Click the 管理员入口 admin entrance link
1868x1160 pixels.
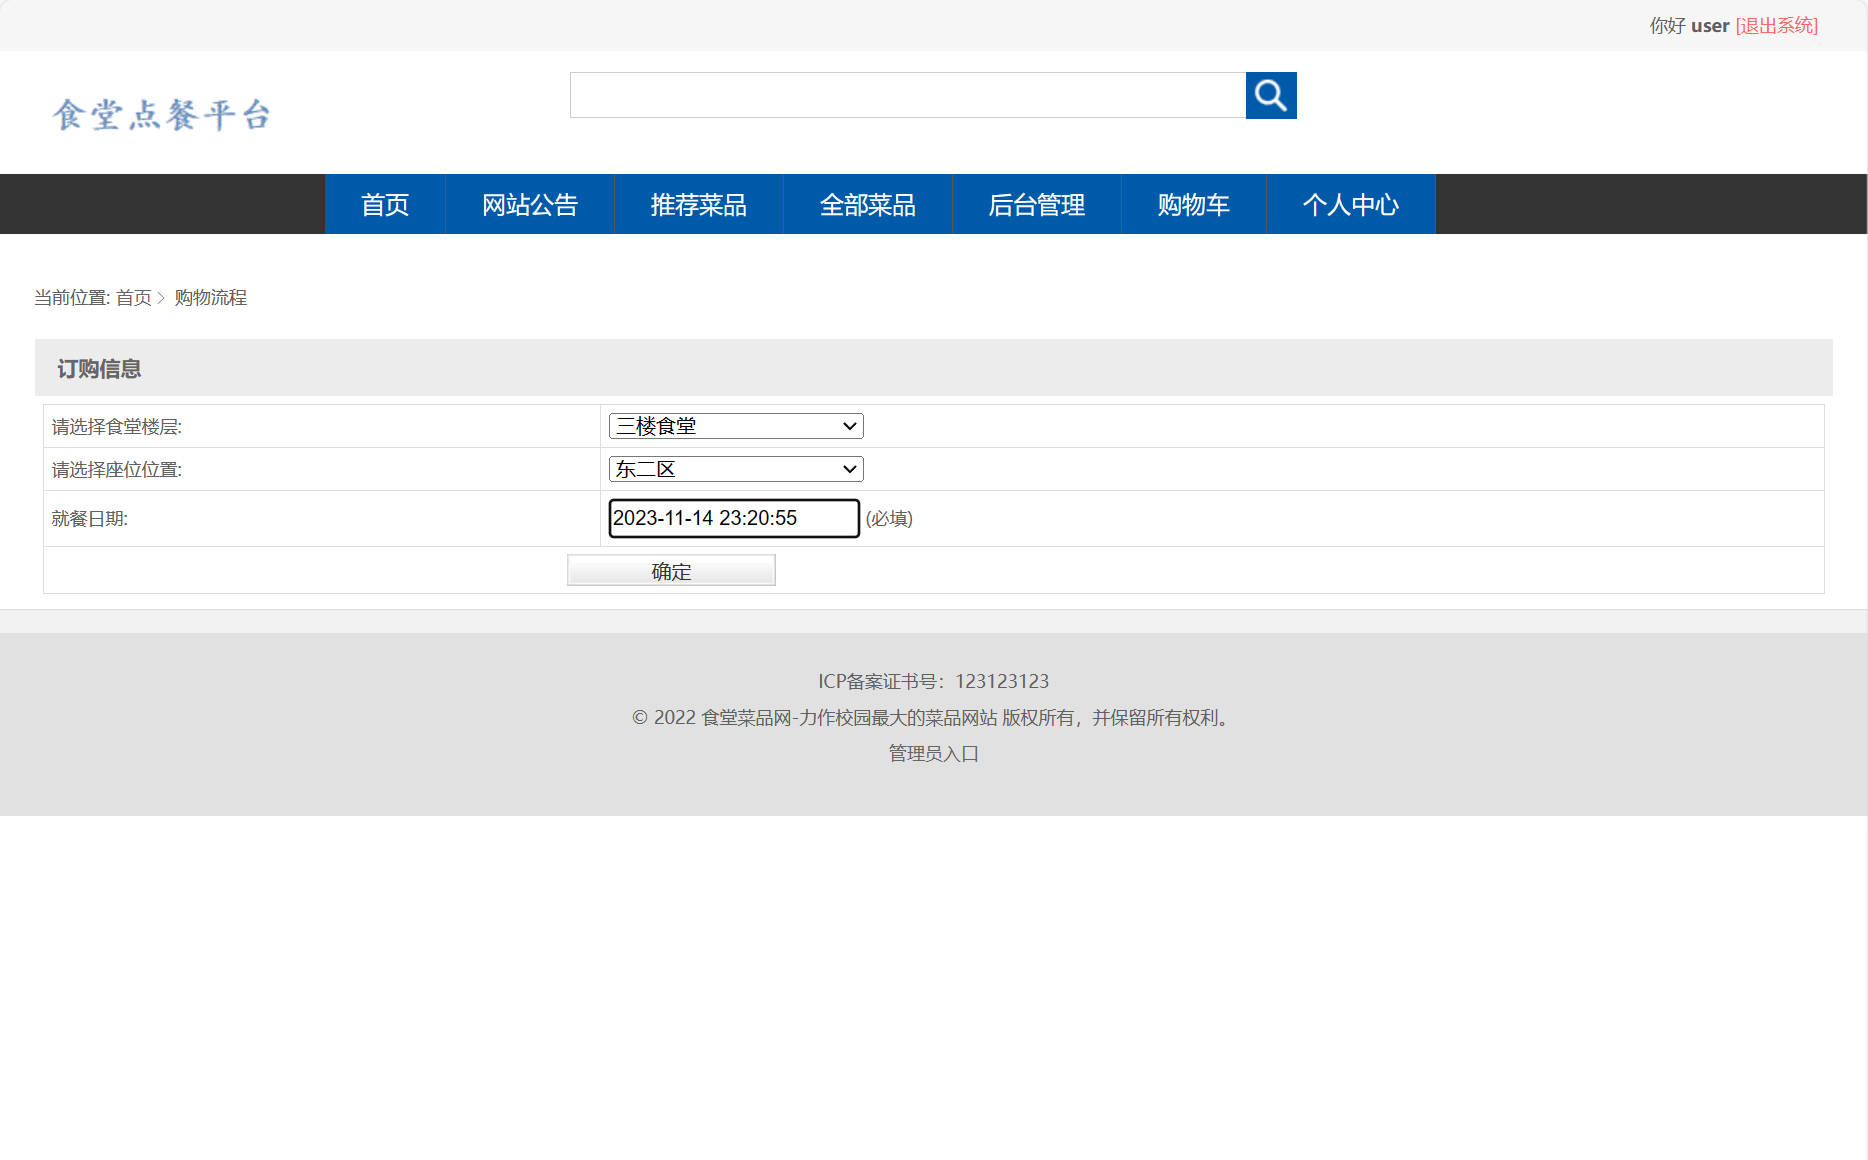click(x=932, y=752)
